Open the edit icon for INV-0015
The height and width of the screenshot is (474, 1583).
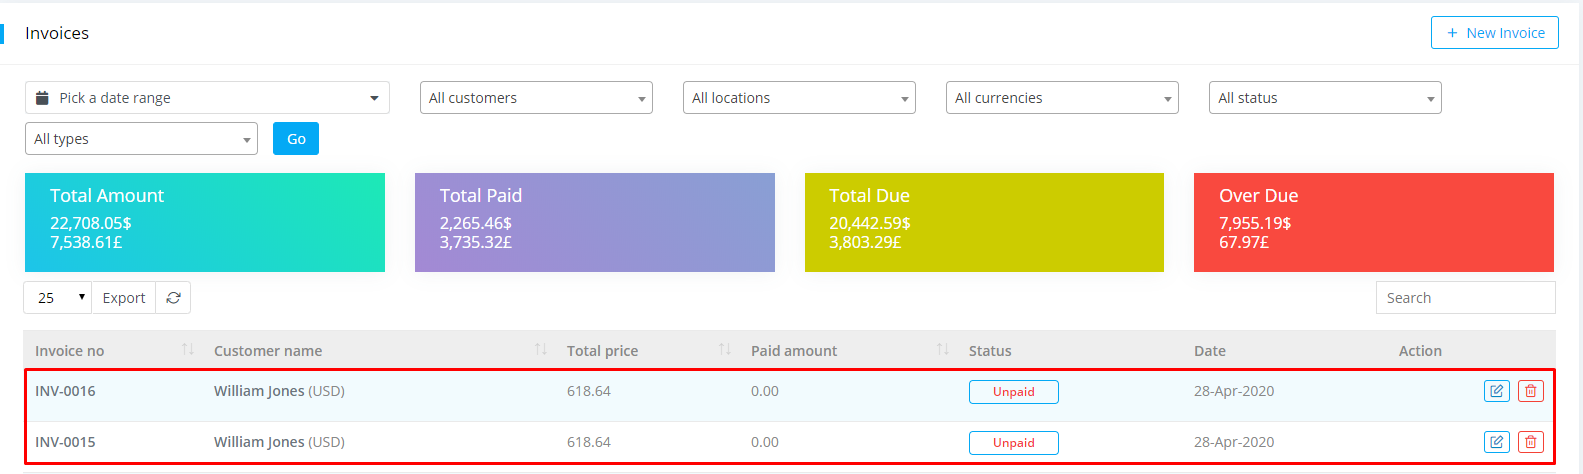click(x=1496, y=441)
